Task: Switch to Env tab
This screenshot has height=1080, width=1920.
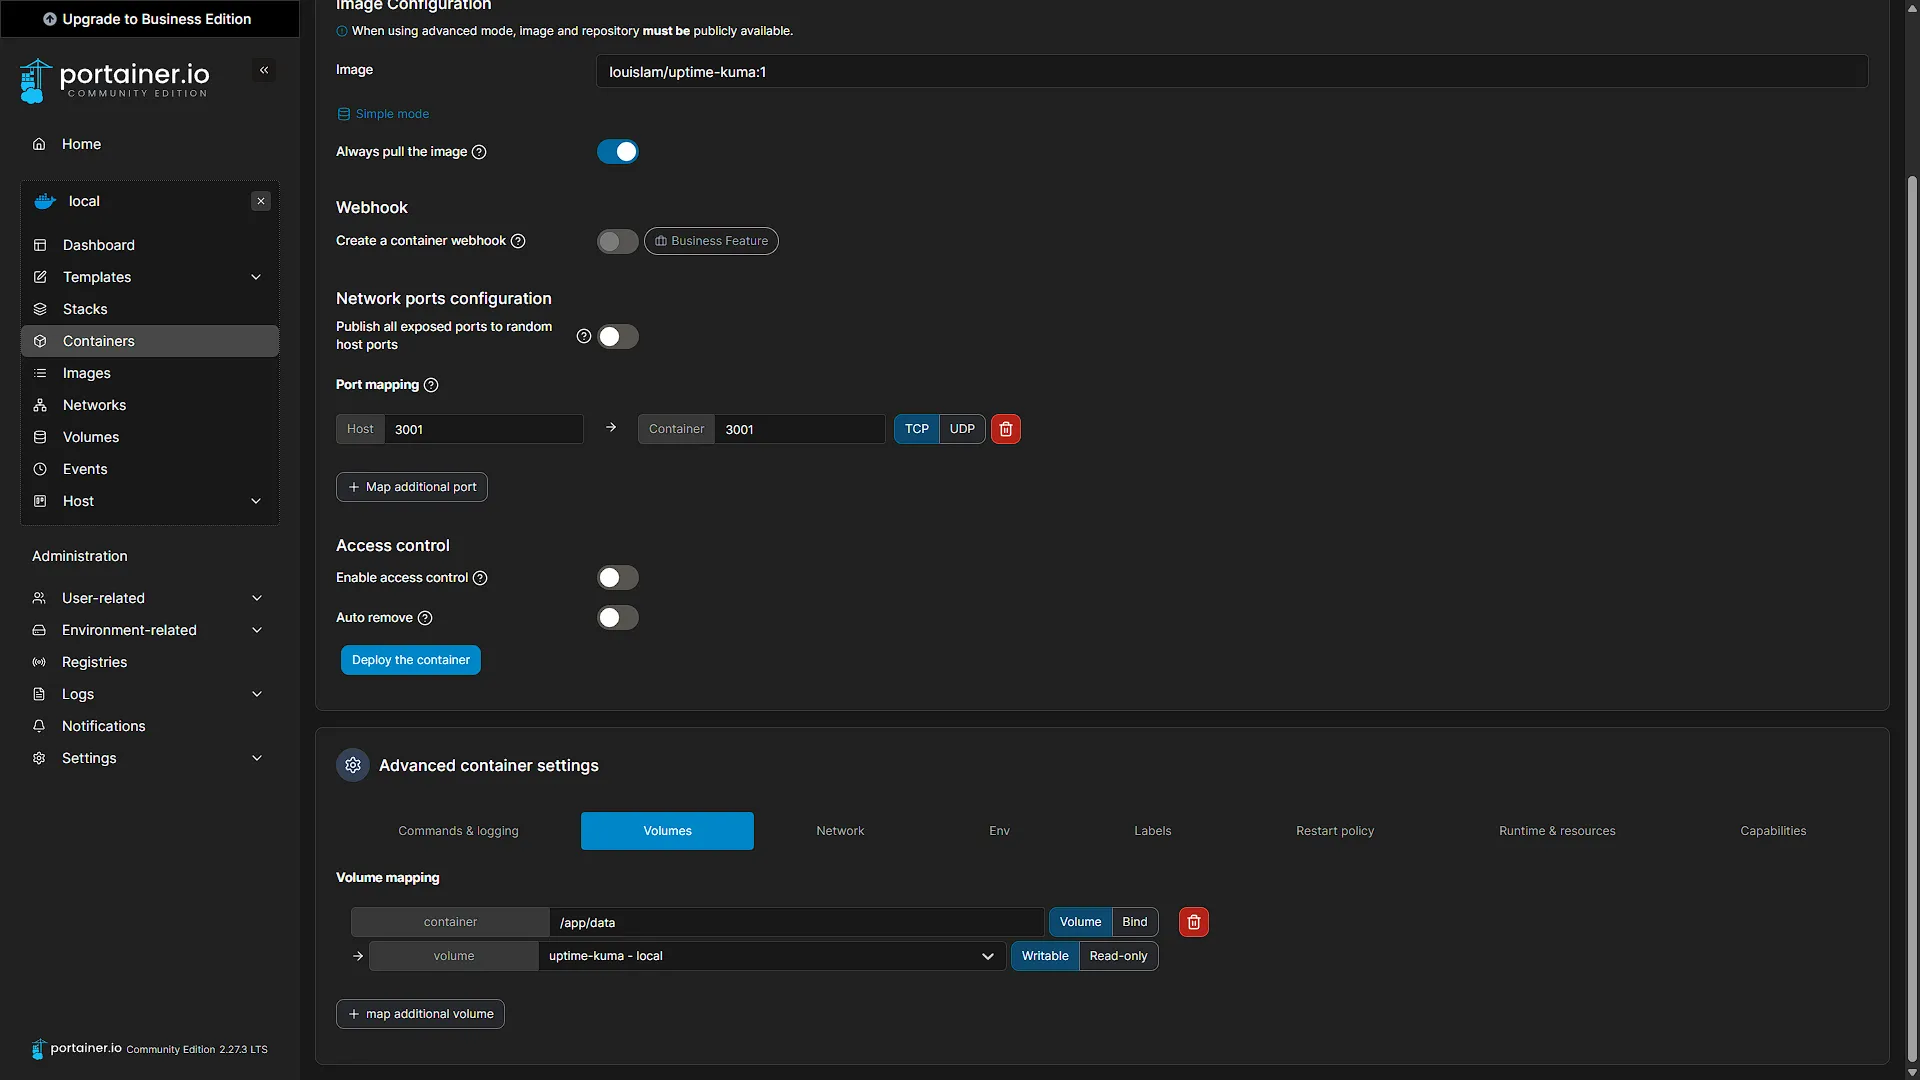Action: tap(999, 831)
